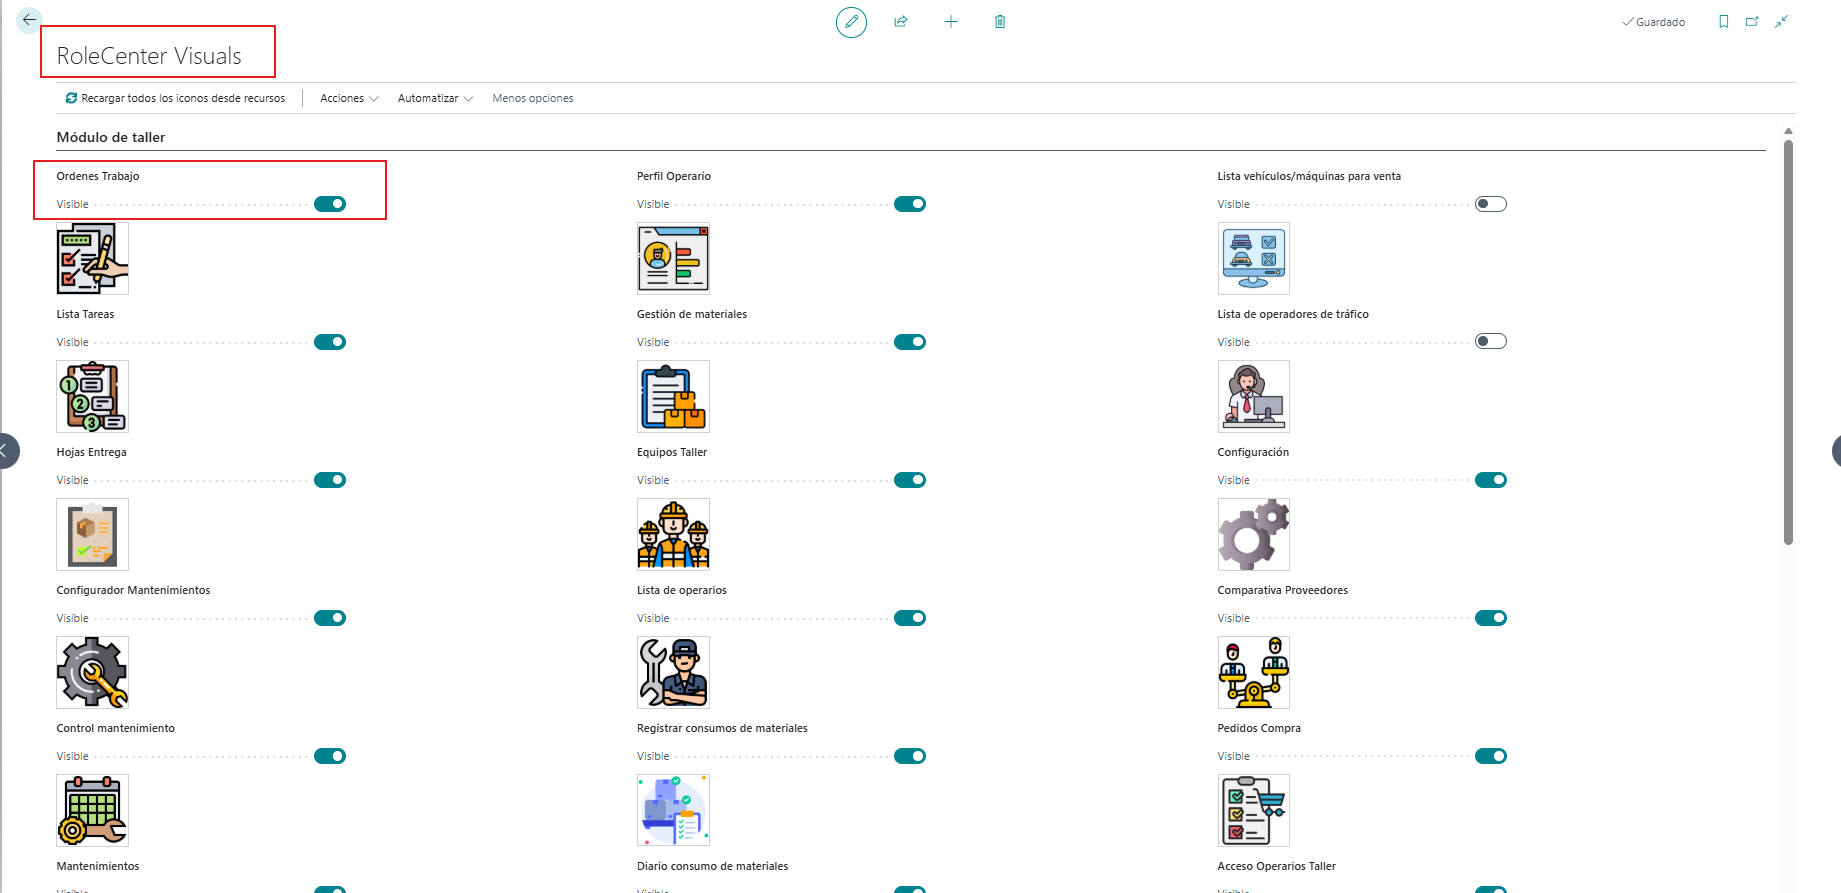Collapse the Módulo de taller section header
Screen dimensions: 1841x893
[111, 137]
